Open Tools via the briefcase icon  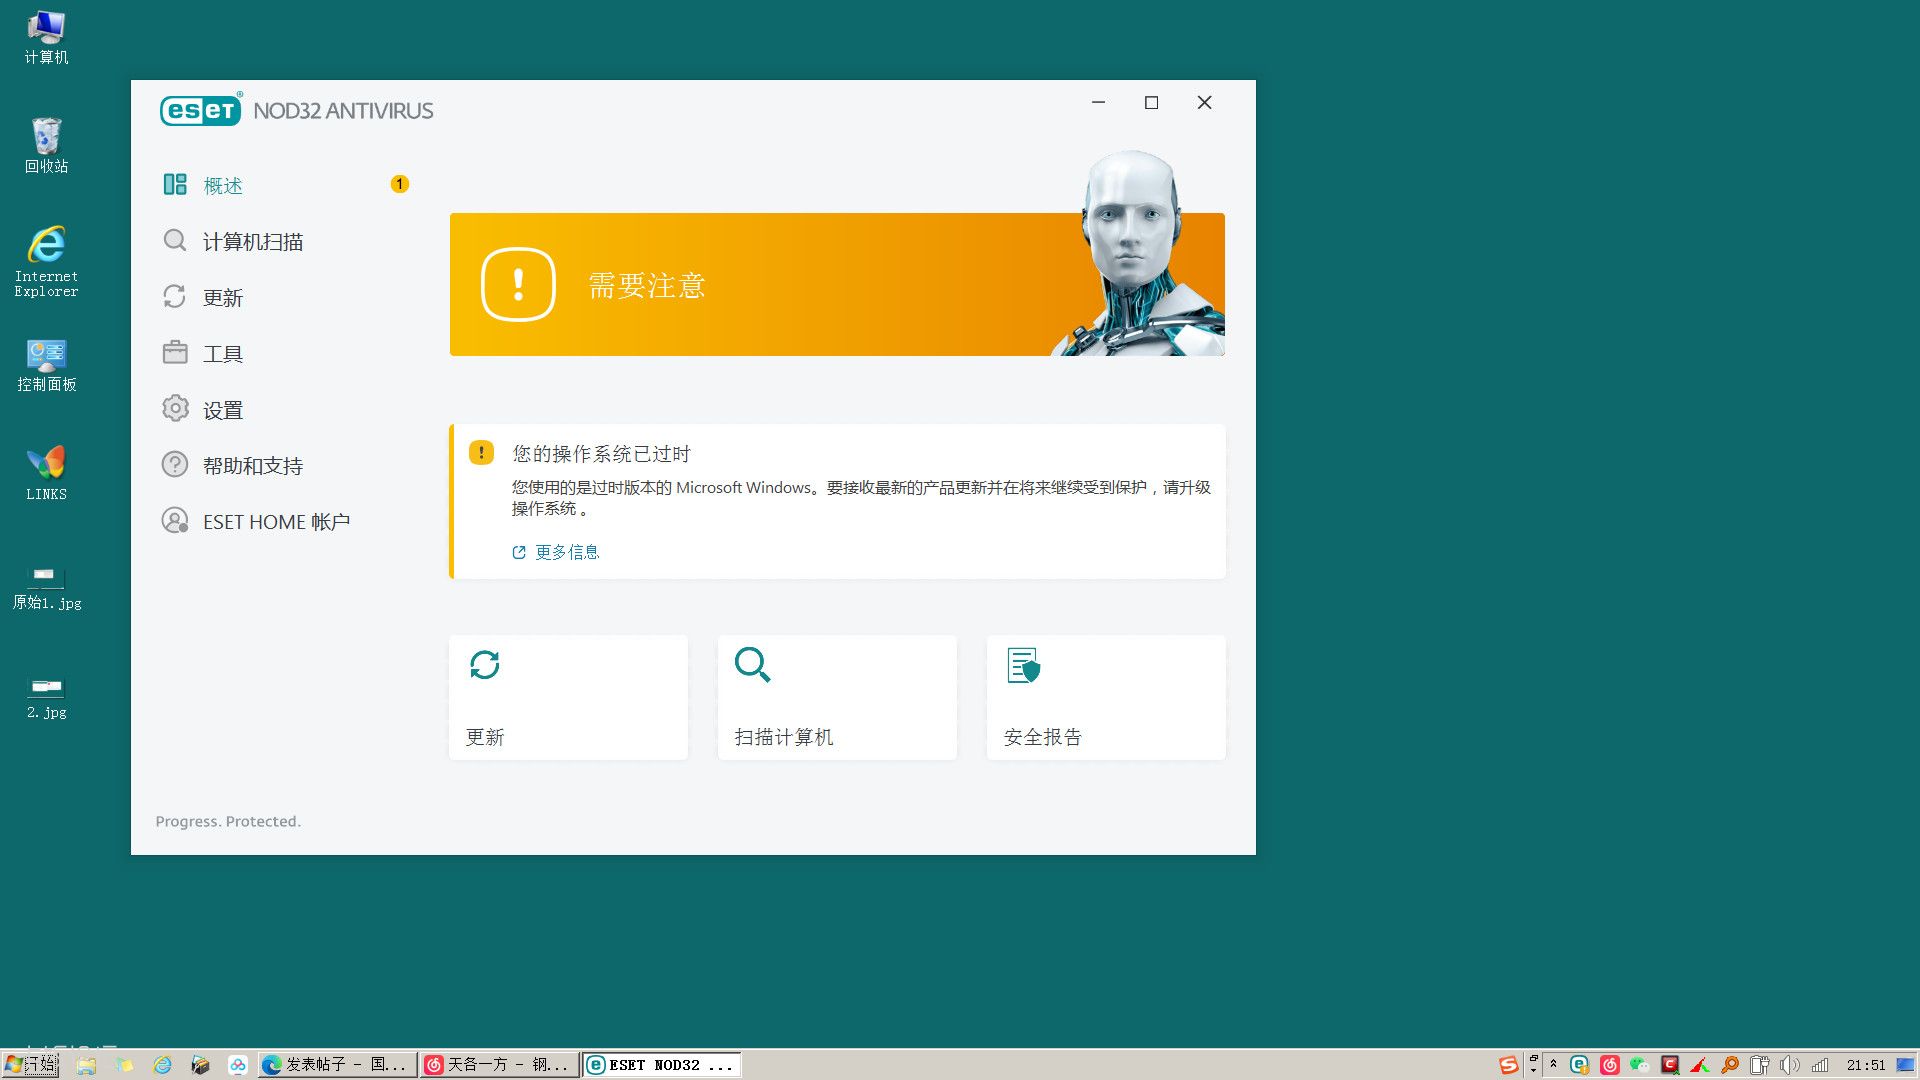coord(175,353)
